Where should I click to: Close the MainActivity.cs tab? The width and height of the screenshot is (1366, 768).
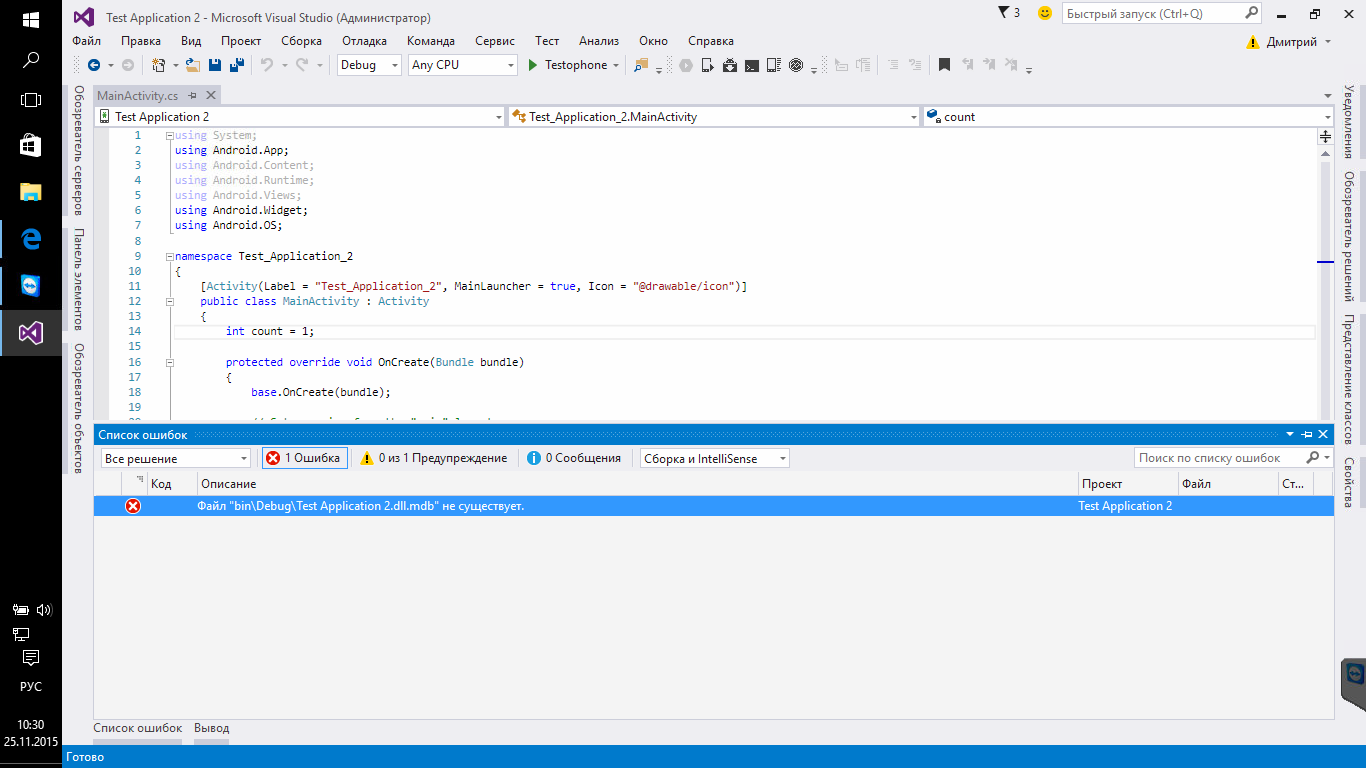point(211,95)
